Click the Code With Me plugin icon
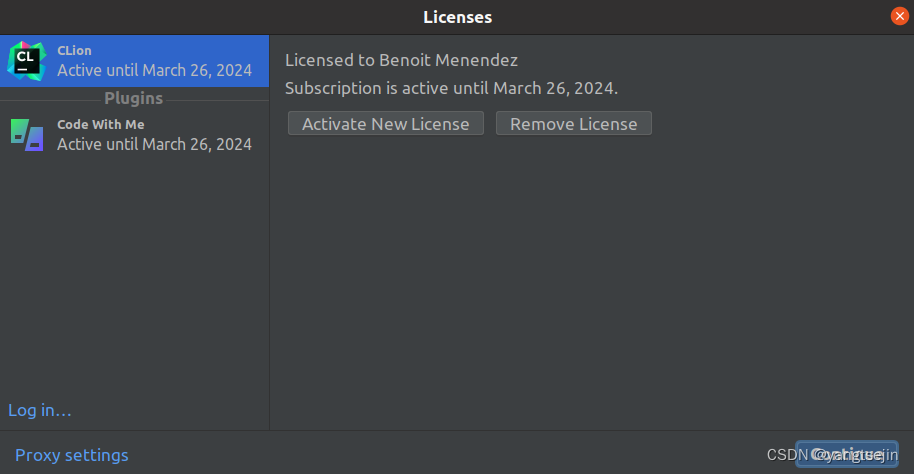Viewport: 914px width, 474px height. [x=27, y=134]
